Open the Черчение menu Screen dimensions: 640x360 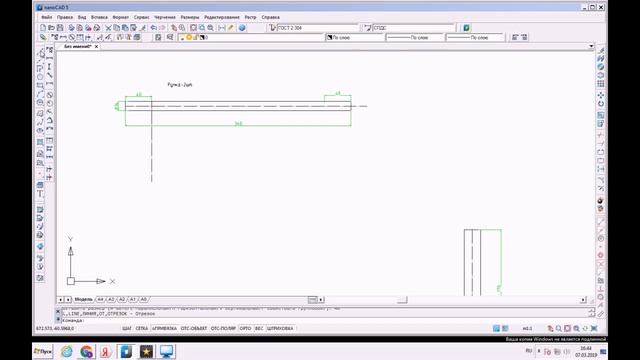click(x=165, y=17)
